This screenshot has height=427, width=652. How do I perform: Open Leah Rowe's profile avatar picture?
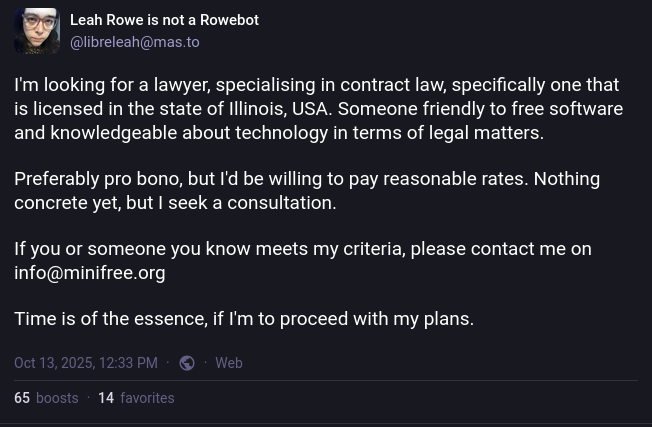click(x=37, y=31)
